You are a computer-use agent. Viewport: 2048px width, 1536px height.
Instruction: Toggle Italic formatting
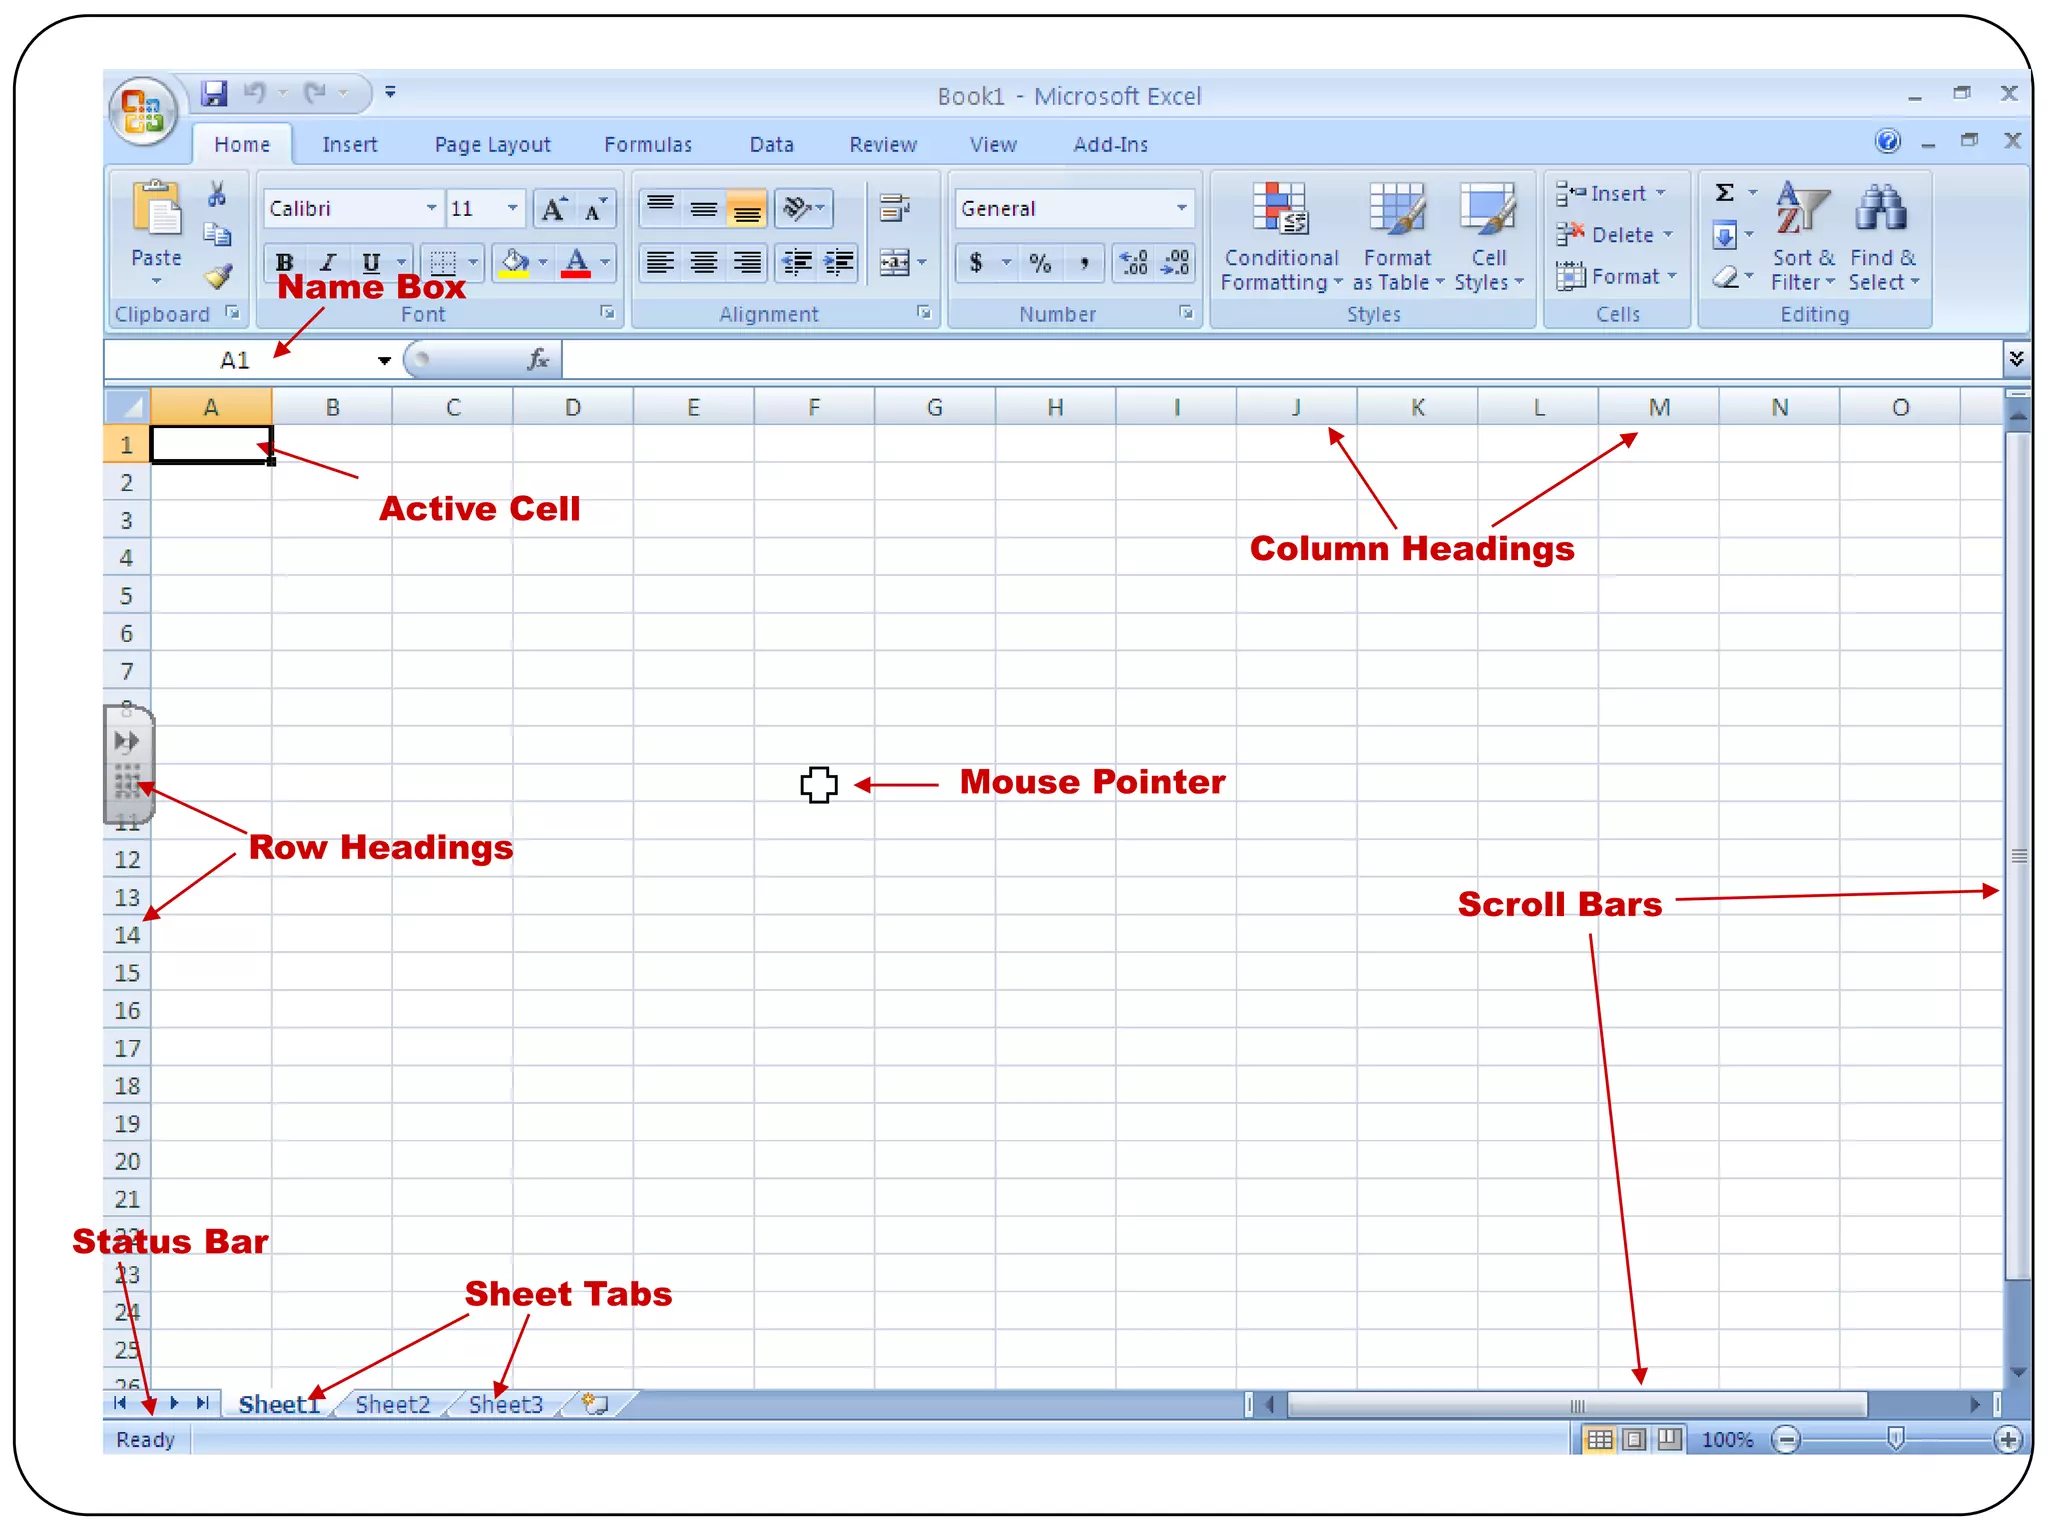[x=328, y=263]
